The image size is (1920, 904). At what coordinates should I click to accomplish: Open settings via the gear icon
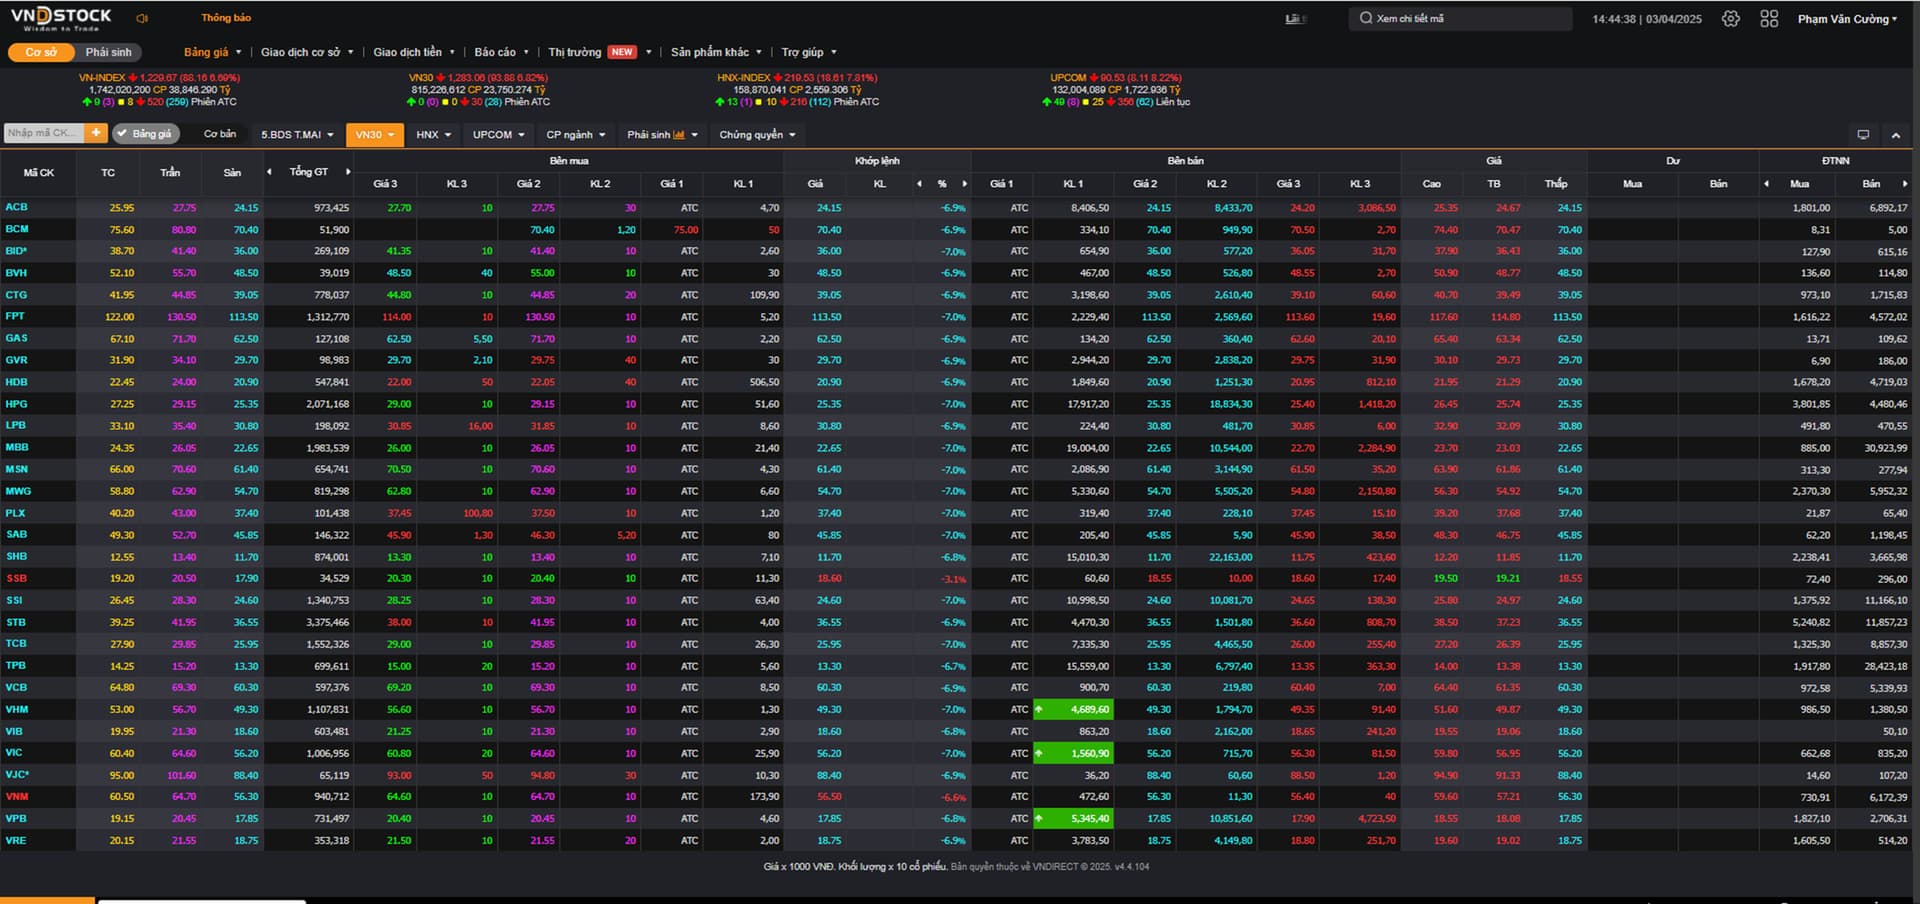point(1731,19)
